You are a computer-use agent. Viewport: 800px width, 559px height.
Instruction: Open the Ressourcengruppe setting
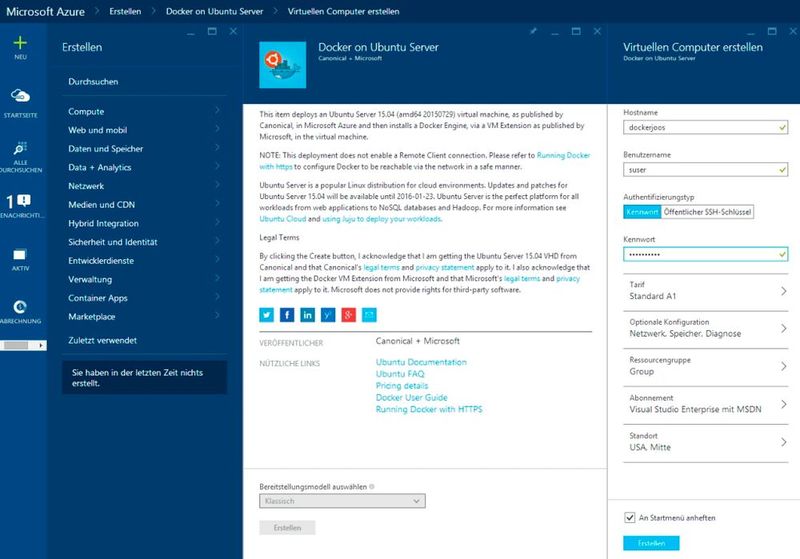[706, 366]
